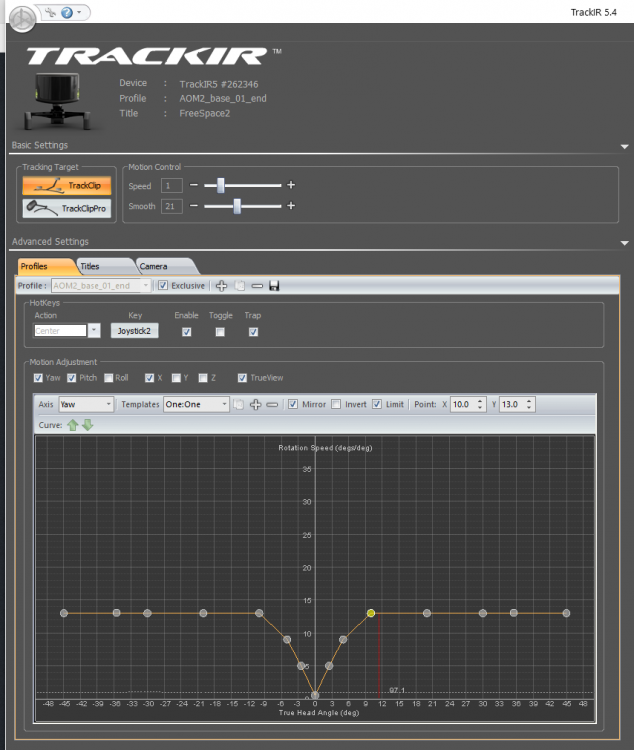
Task: Collapse the Basic Settings section
Action: [624, 146]
